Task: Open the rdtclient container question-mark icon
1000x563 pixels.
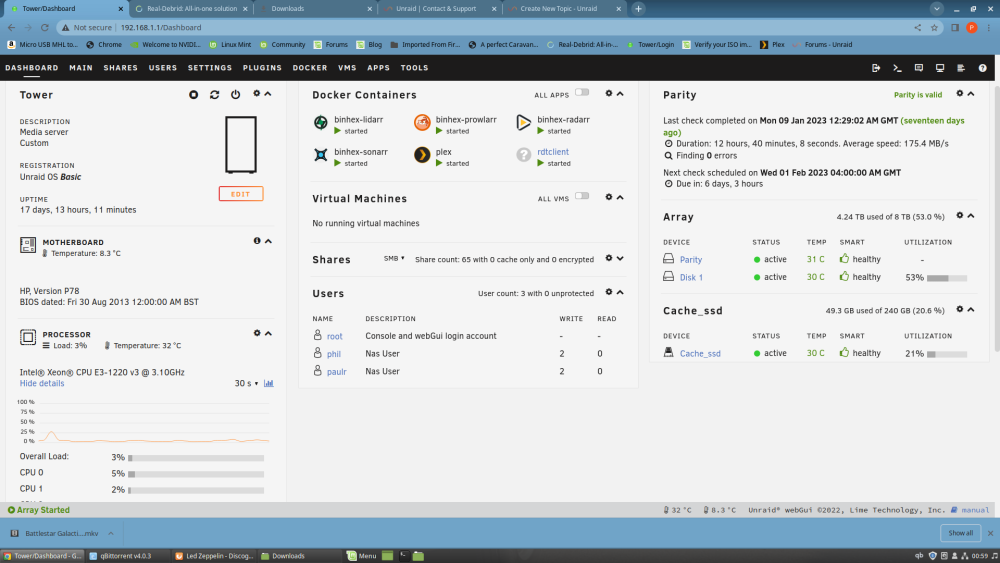Action: point(523,154)
